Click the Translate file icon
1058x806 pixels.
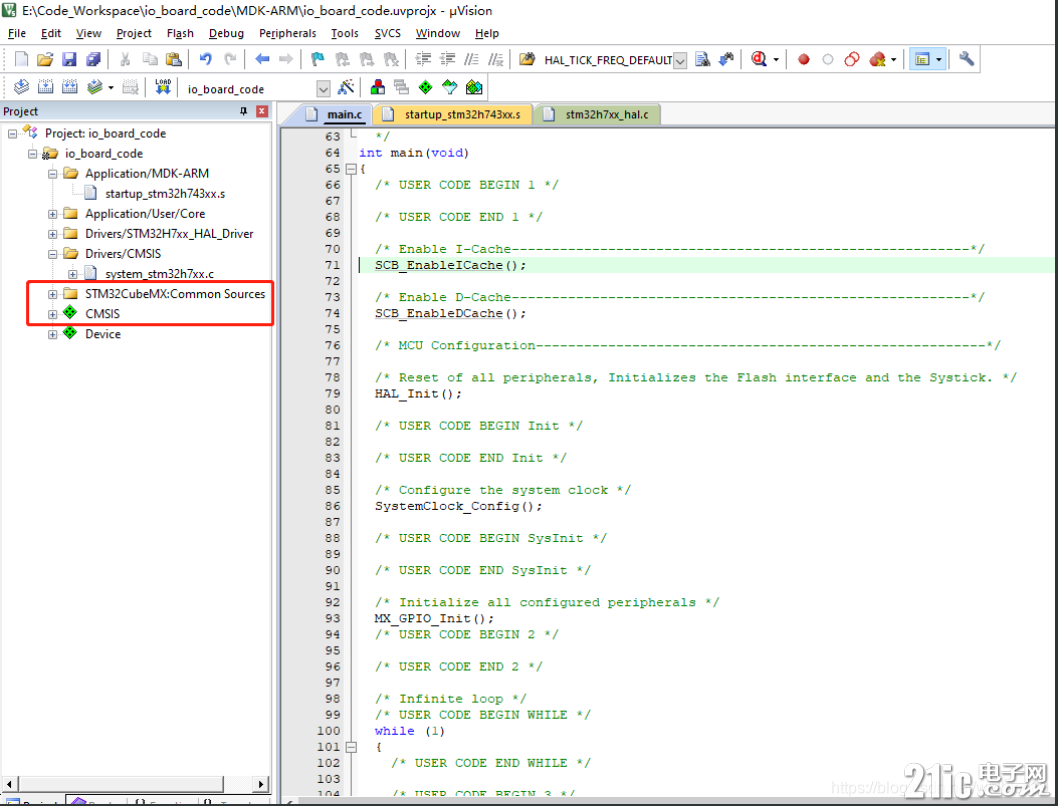pos(22,87)
